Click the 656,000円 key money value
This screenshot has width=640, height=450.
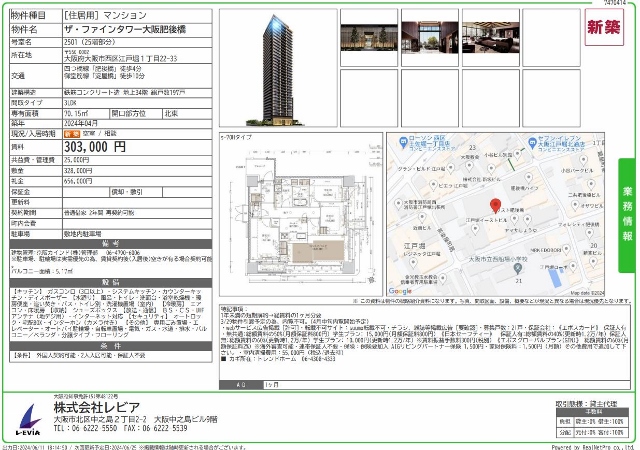78,181
